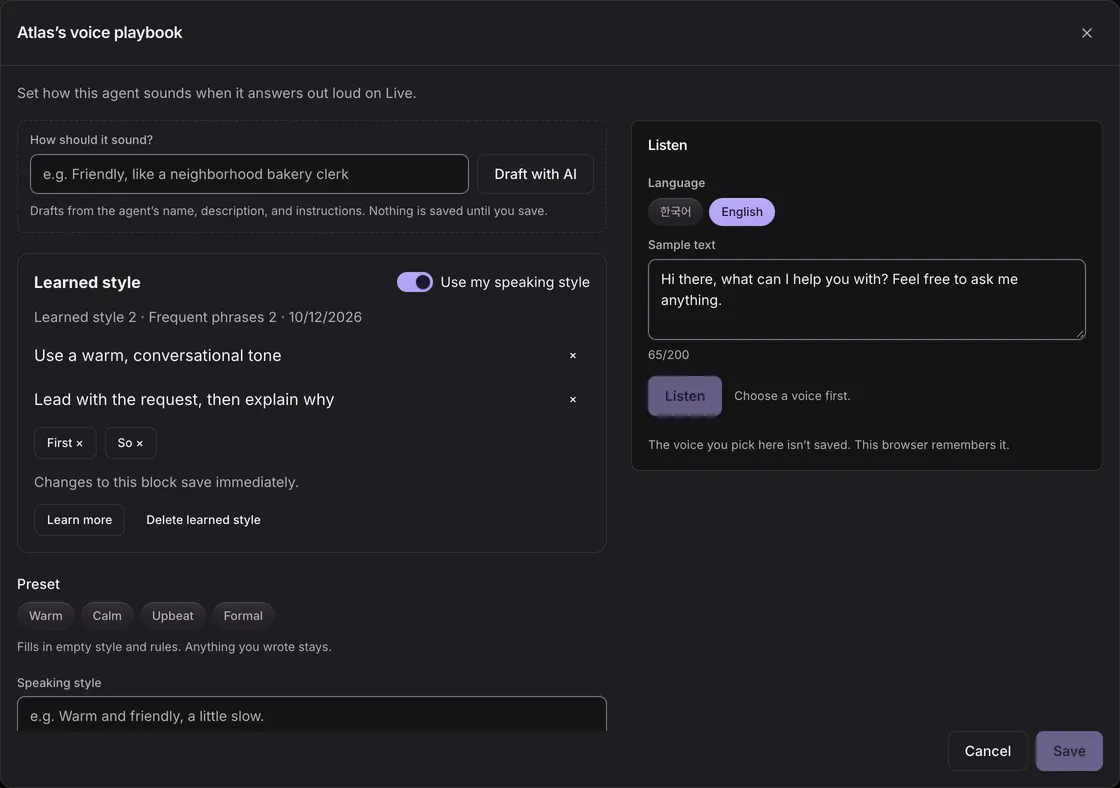The image size is (1120, 788).
Task: Edit the Sample text box
Action: tap(866, 299)
